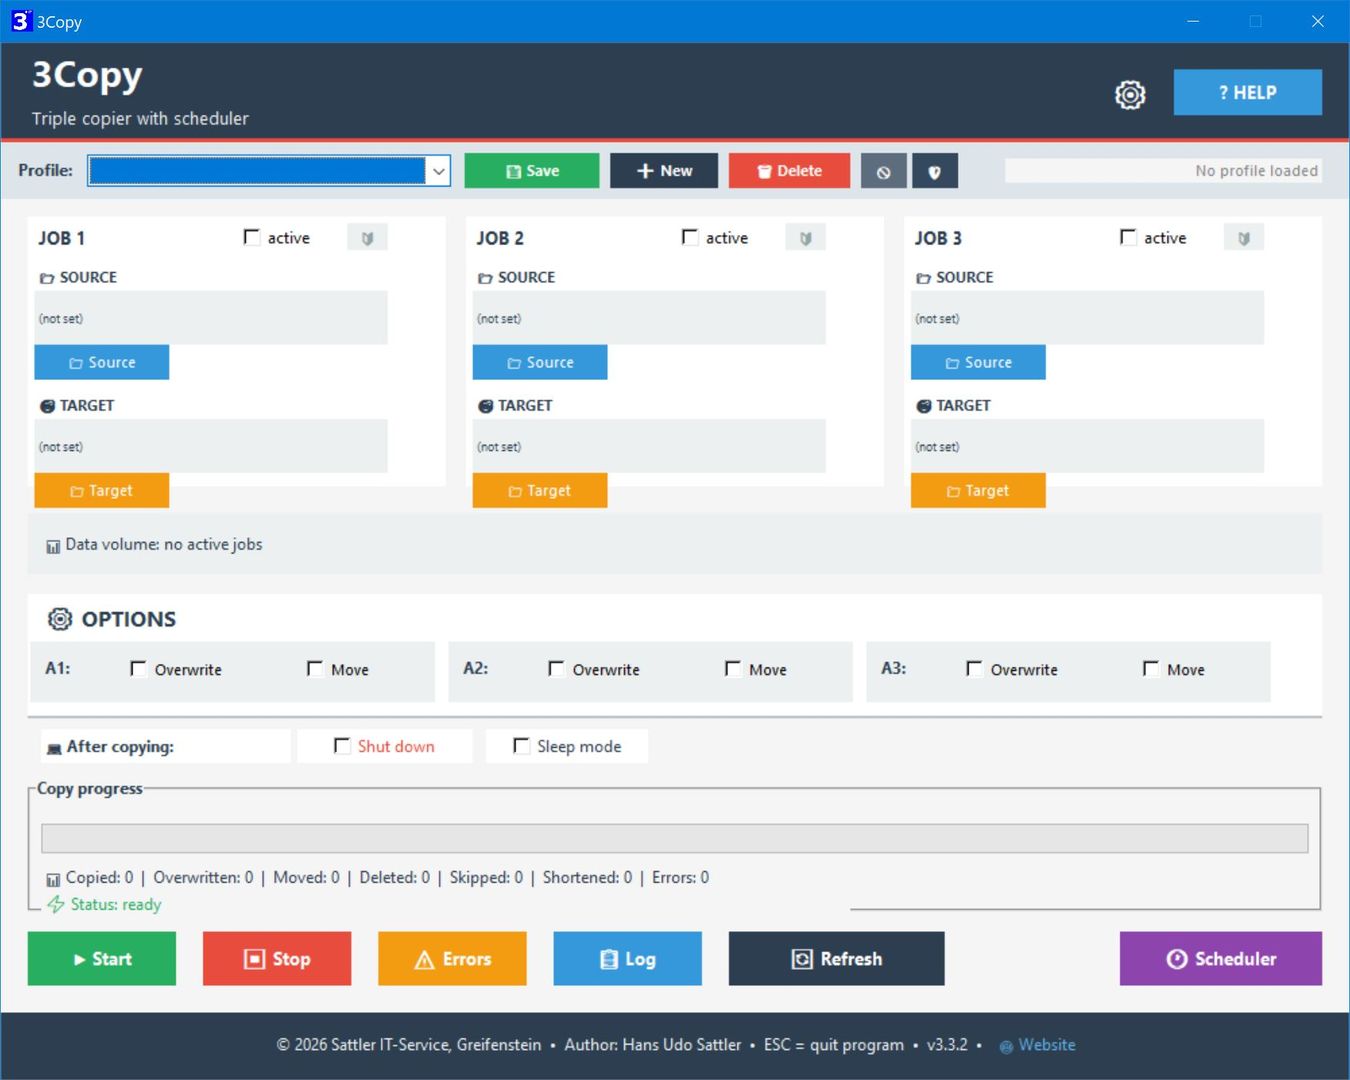Enable the JOB 2 active checkbox

[690, 237]
